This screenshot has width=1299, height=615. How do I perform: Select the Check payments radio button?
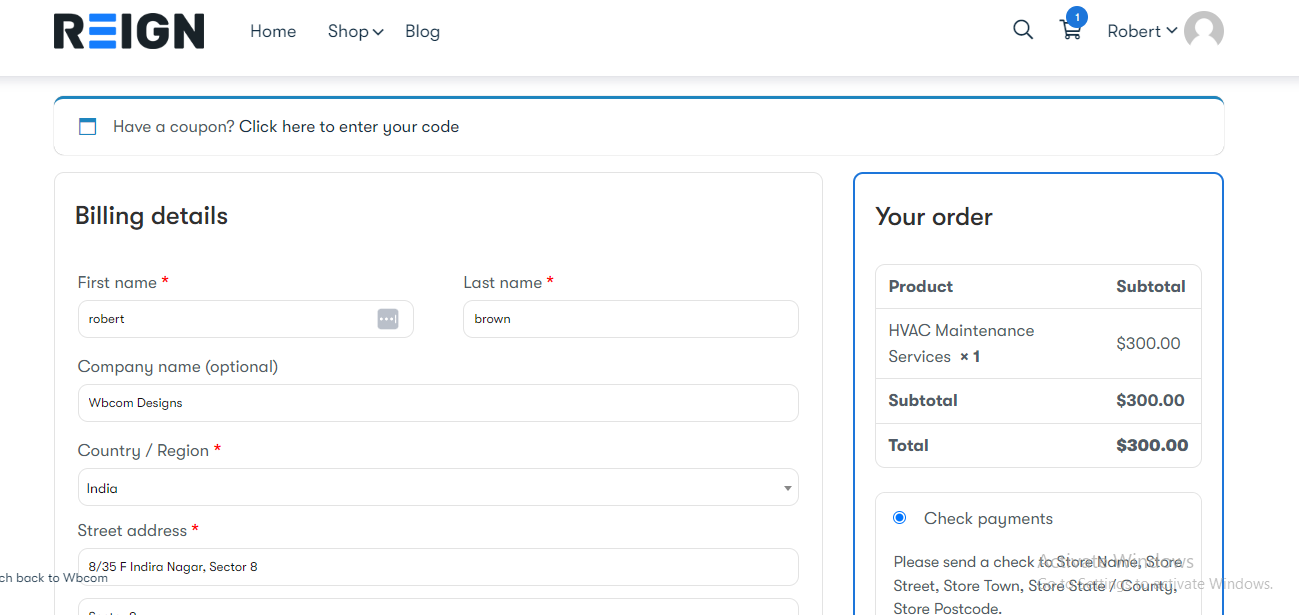[899, 518]
